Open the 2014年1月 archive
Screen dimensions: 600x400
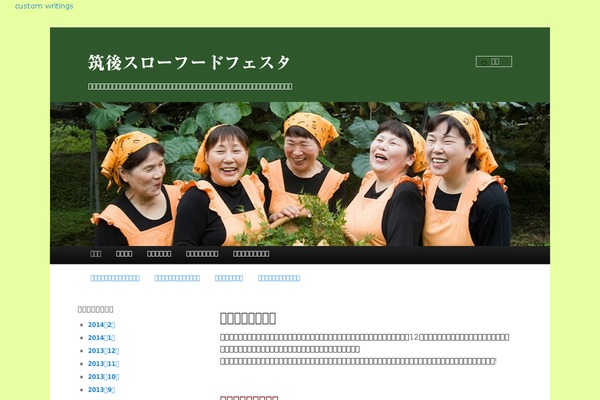coord(101,338)
